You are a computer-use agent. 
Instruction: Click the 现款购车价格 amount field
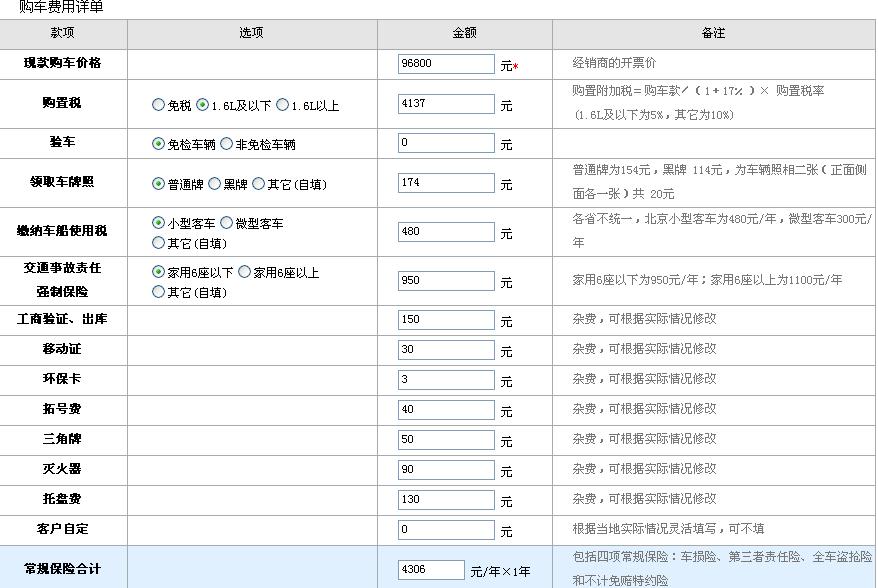(x=446, y=64)
